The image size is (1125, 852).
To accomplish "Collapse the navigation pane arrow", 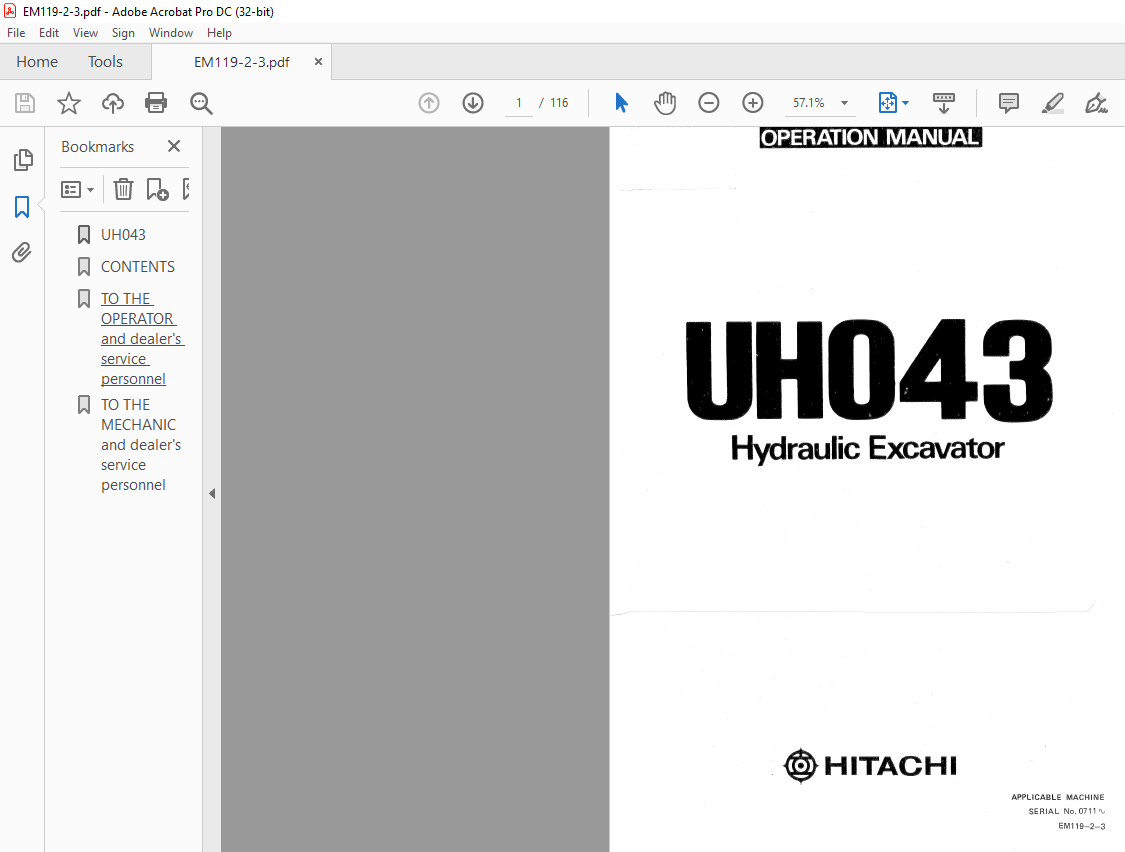I will click(212, 494).
